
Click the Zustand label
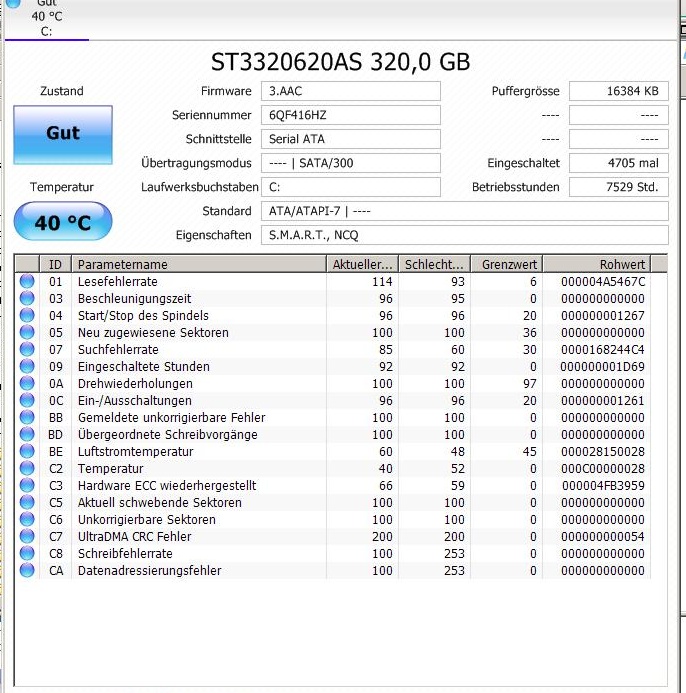[61, 91]
